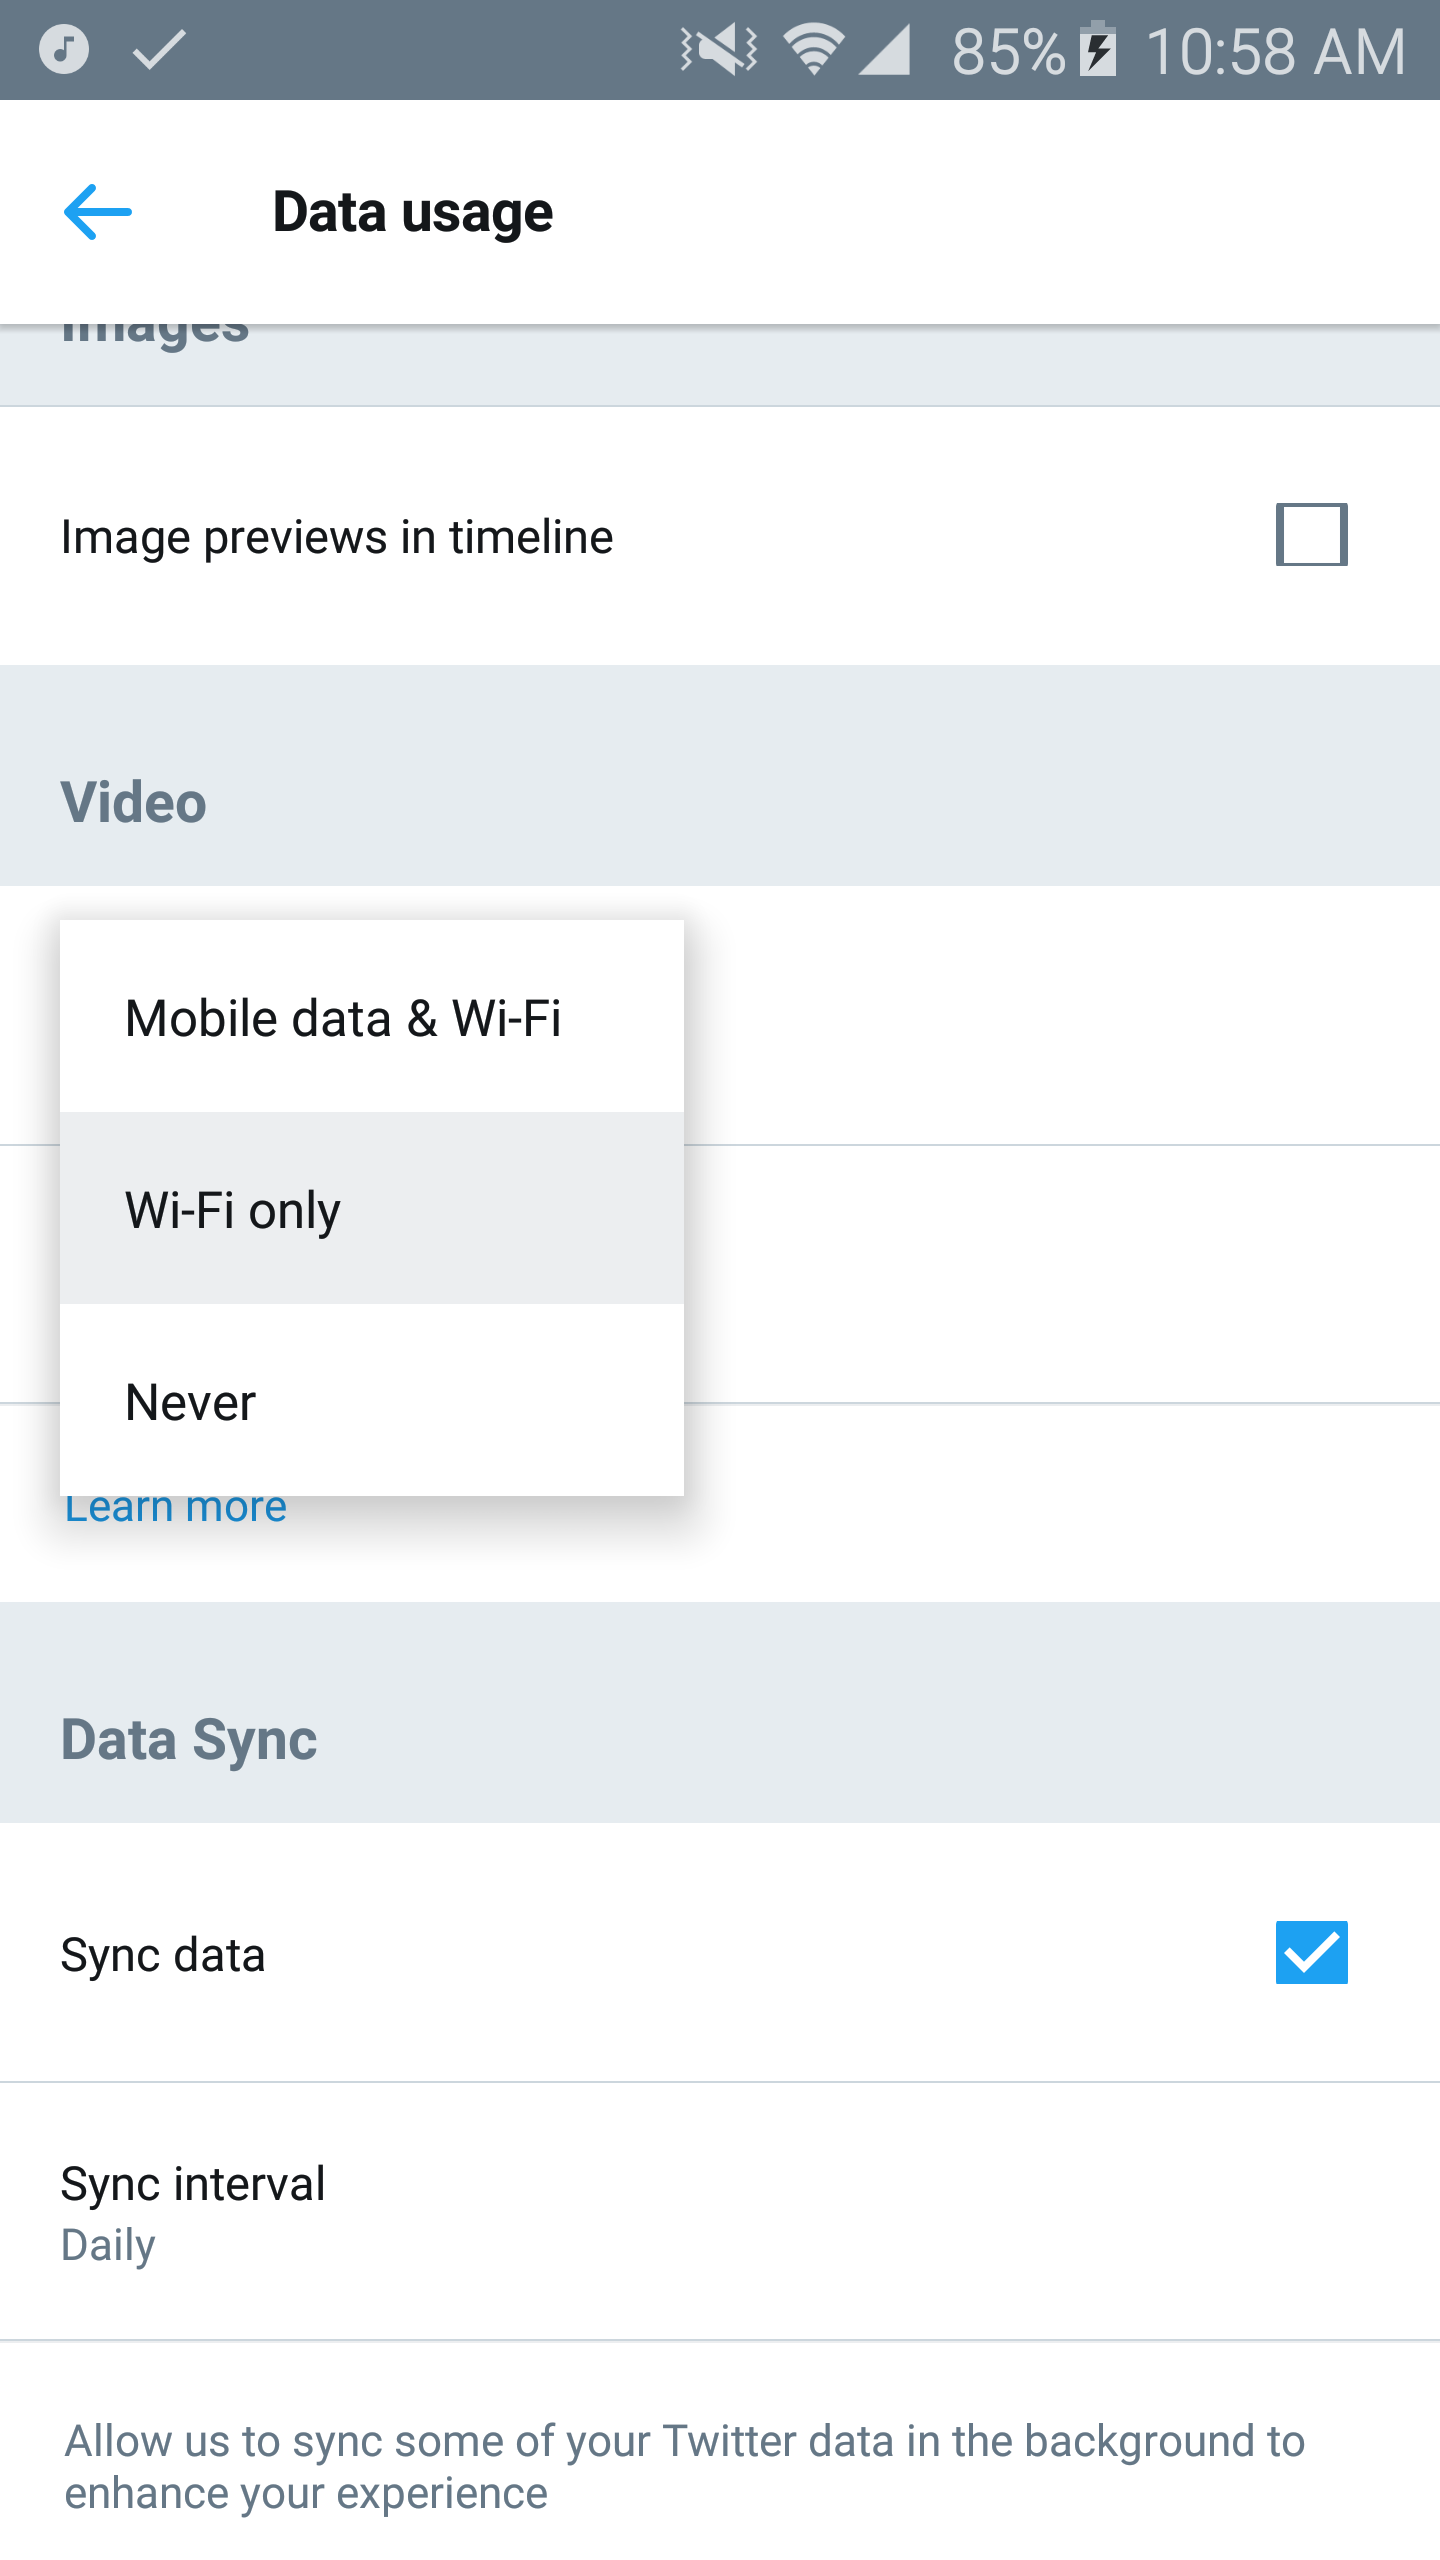Image resolution: width=1440 pixels, height=2560 pixels.
Task: Tap the 10:58 AM clock
Action: [1275, 51]
